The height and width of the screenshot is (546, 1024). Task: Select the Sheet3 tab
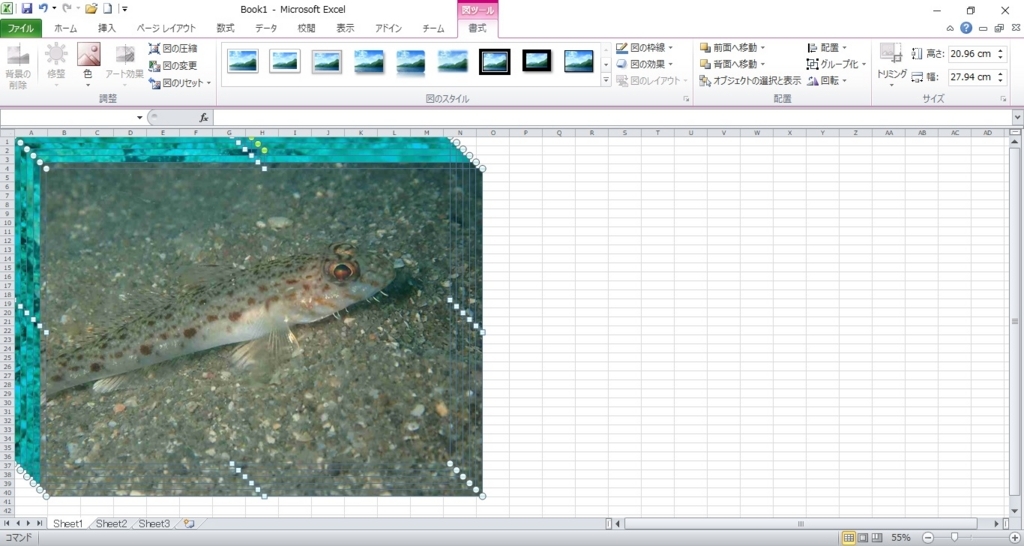click(154, 524)
